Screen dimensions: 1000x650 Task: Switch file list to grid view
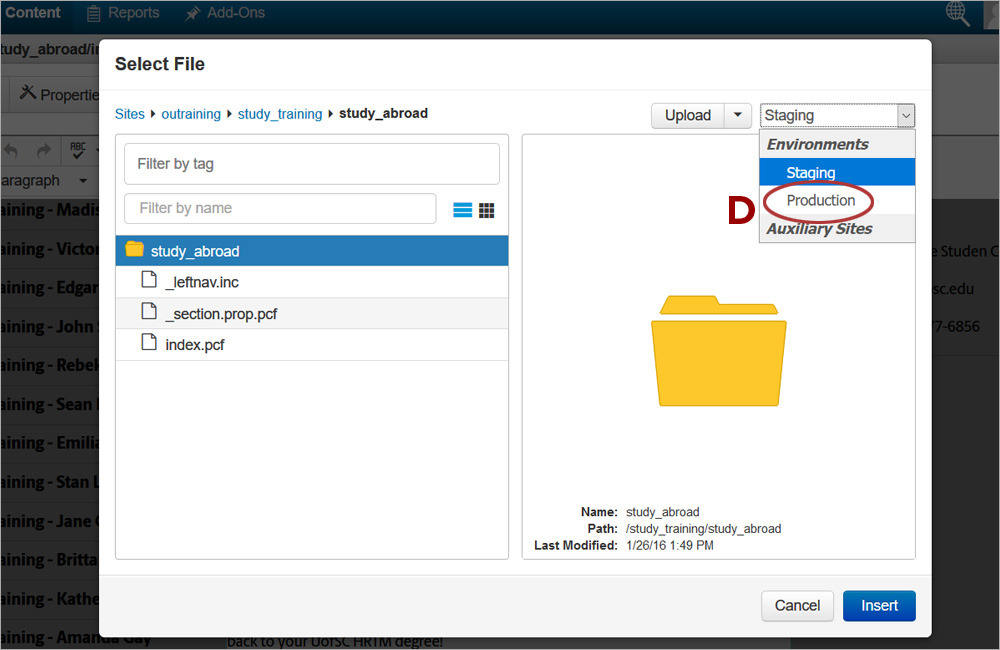[487, 210]
